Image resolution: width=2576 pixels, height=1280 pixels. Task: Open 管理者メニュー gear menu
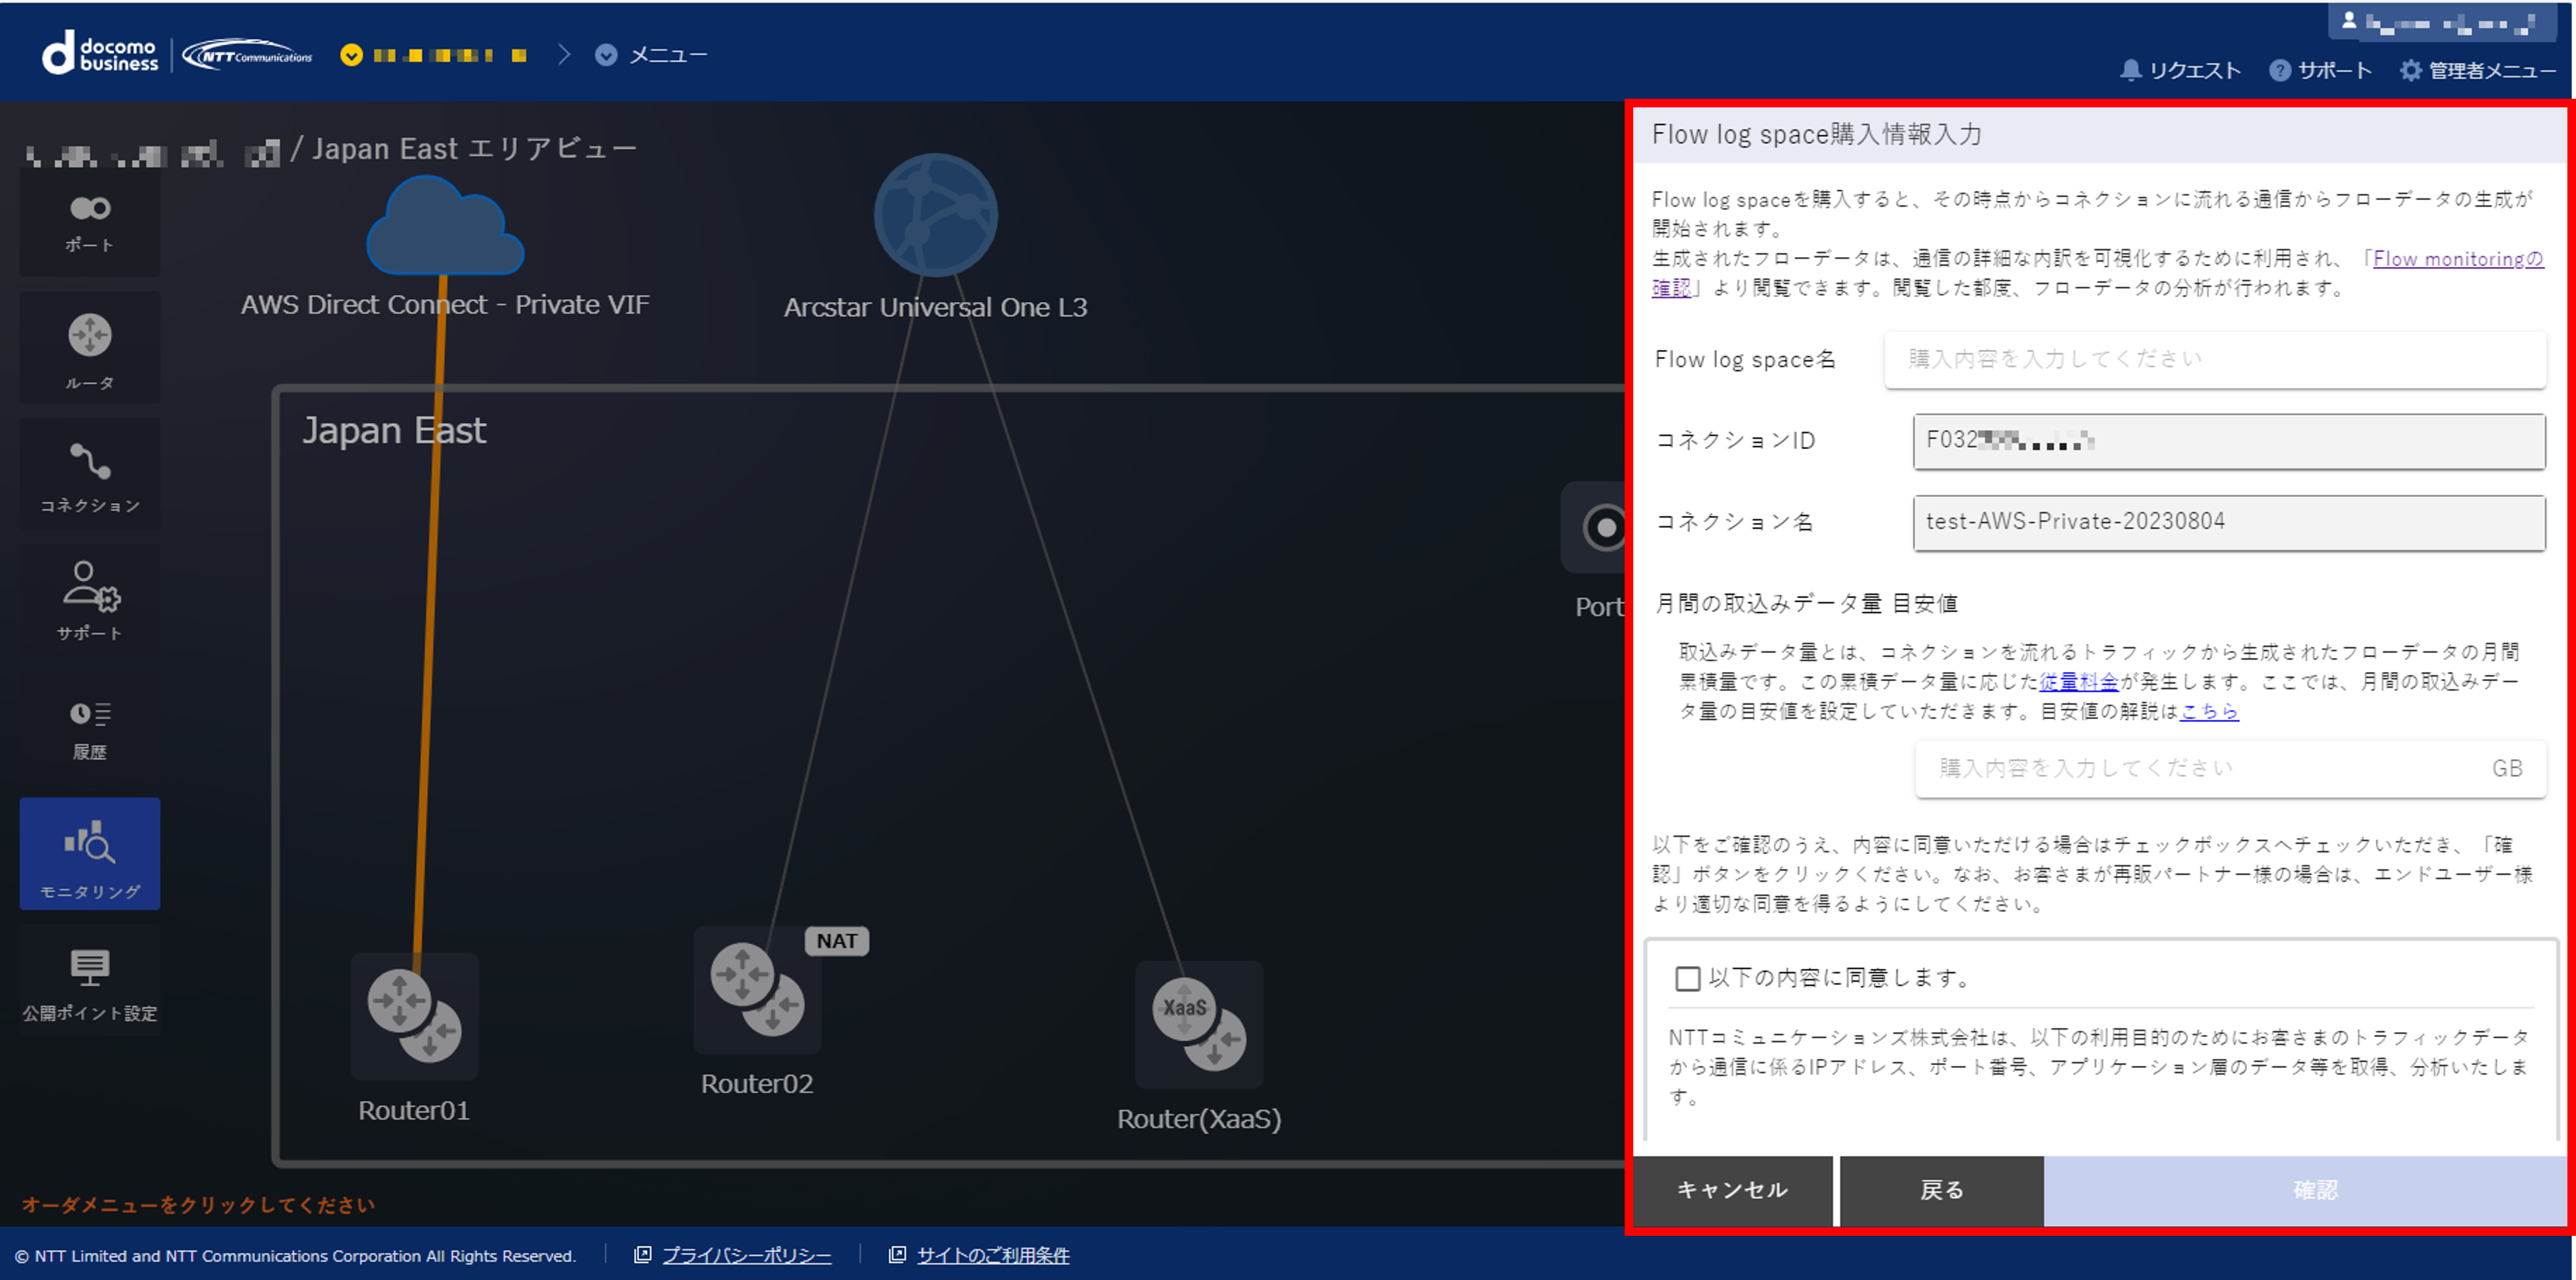[x=2478, y=70]
